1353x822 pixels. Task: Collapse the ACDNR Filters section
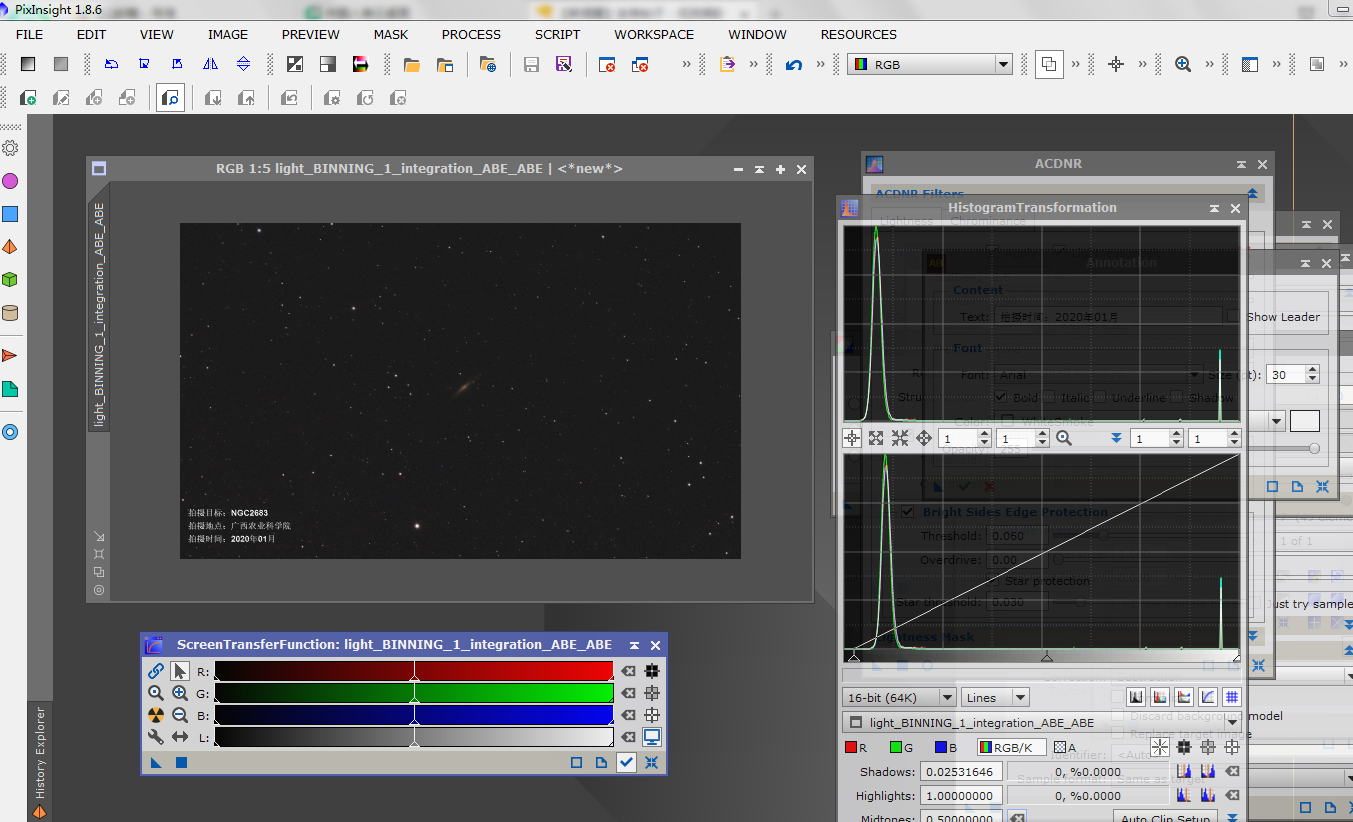coord(1252,194)
